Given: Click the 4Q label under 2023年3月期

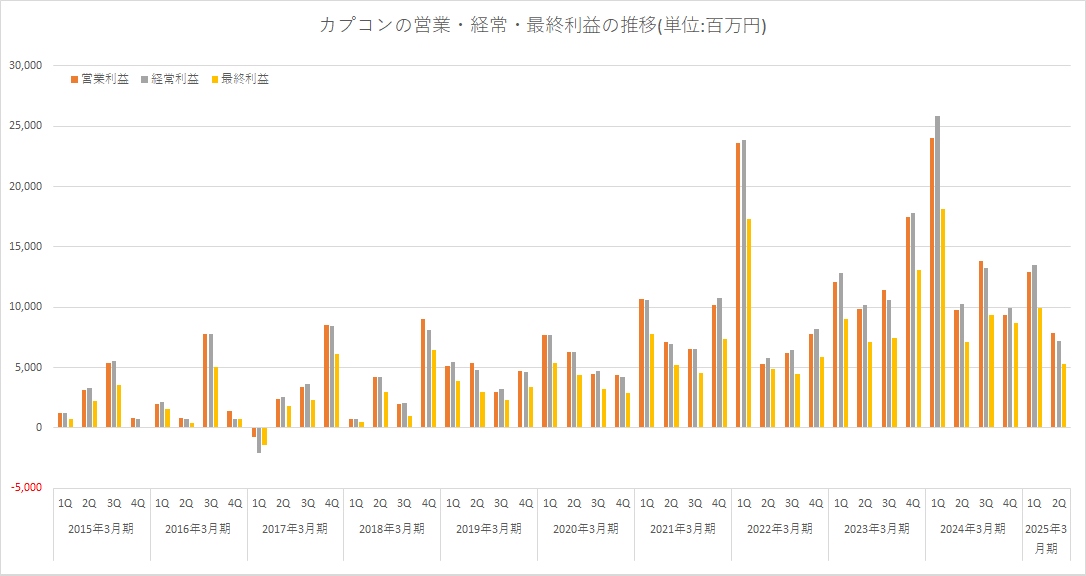Looking at the screenshot, I should 913,503.
